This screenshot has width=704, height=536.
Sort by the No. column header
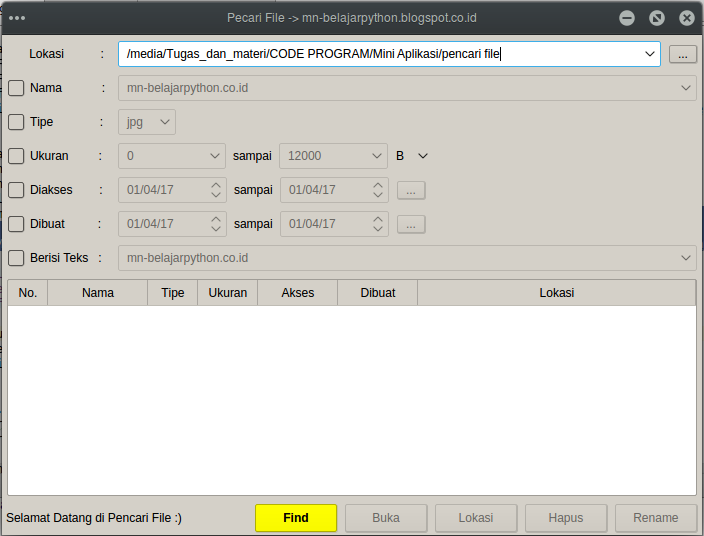coord(27,293)
